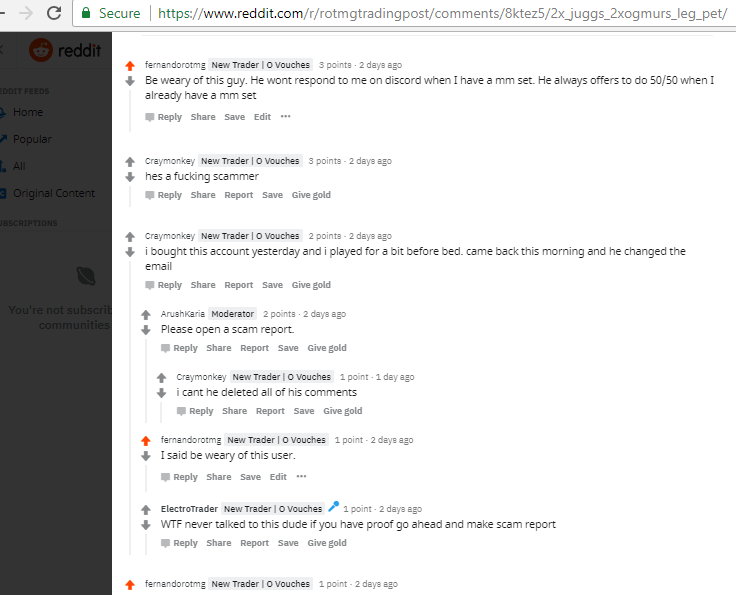The image size is (736, 595).
Task: Upvote ElectroTrader's 'WTF never talked' comment
Action: point(146,510)
